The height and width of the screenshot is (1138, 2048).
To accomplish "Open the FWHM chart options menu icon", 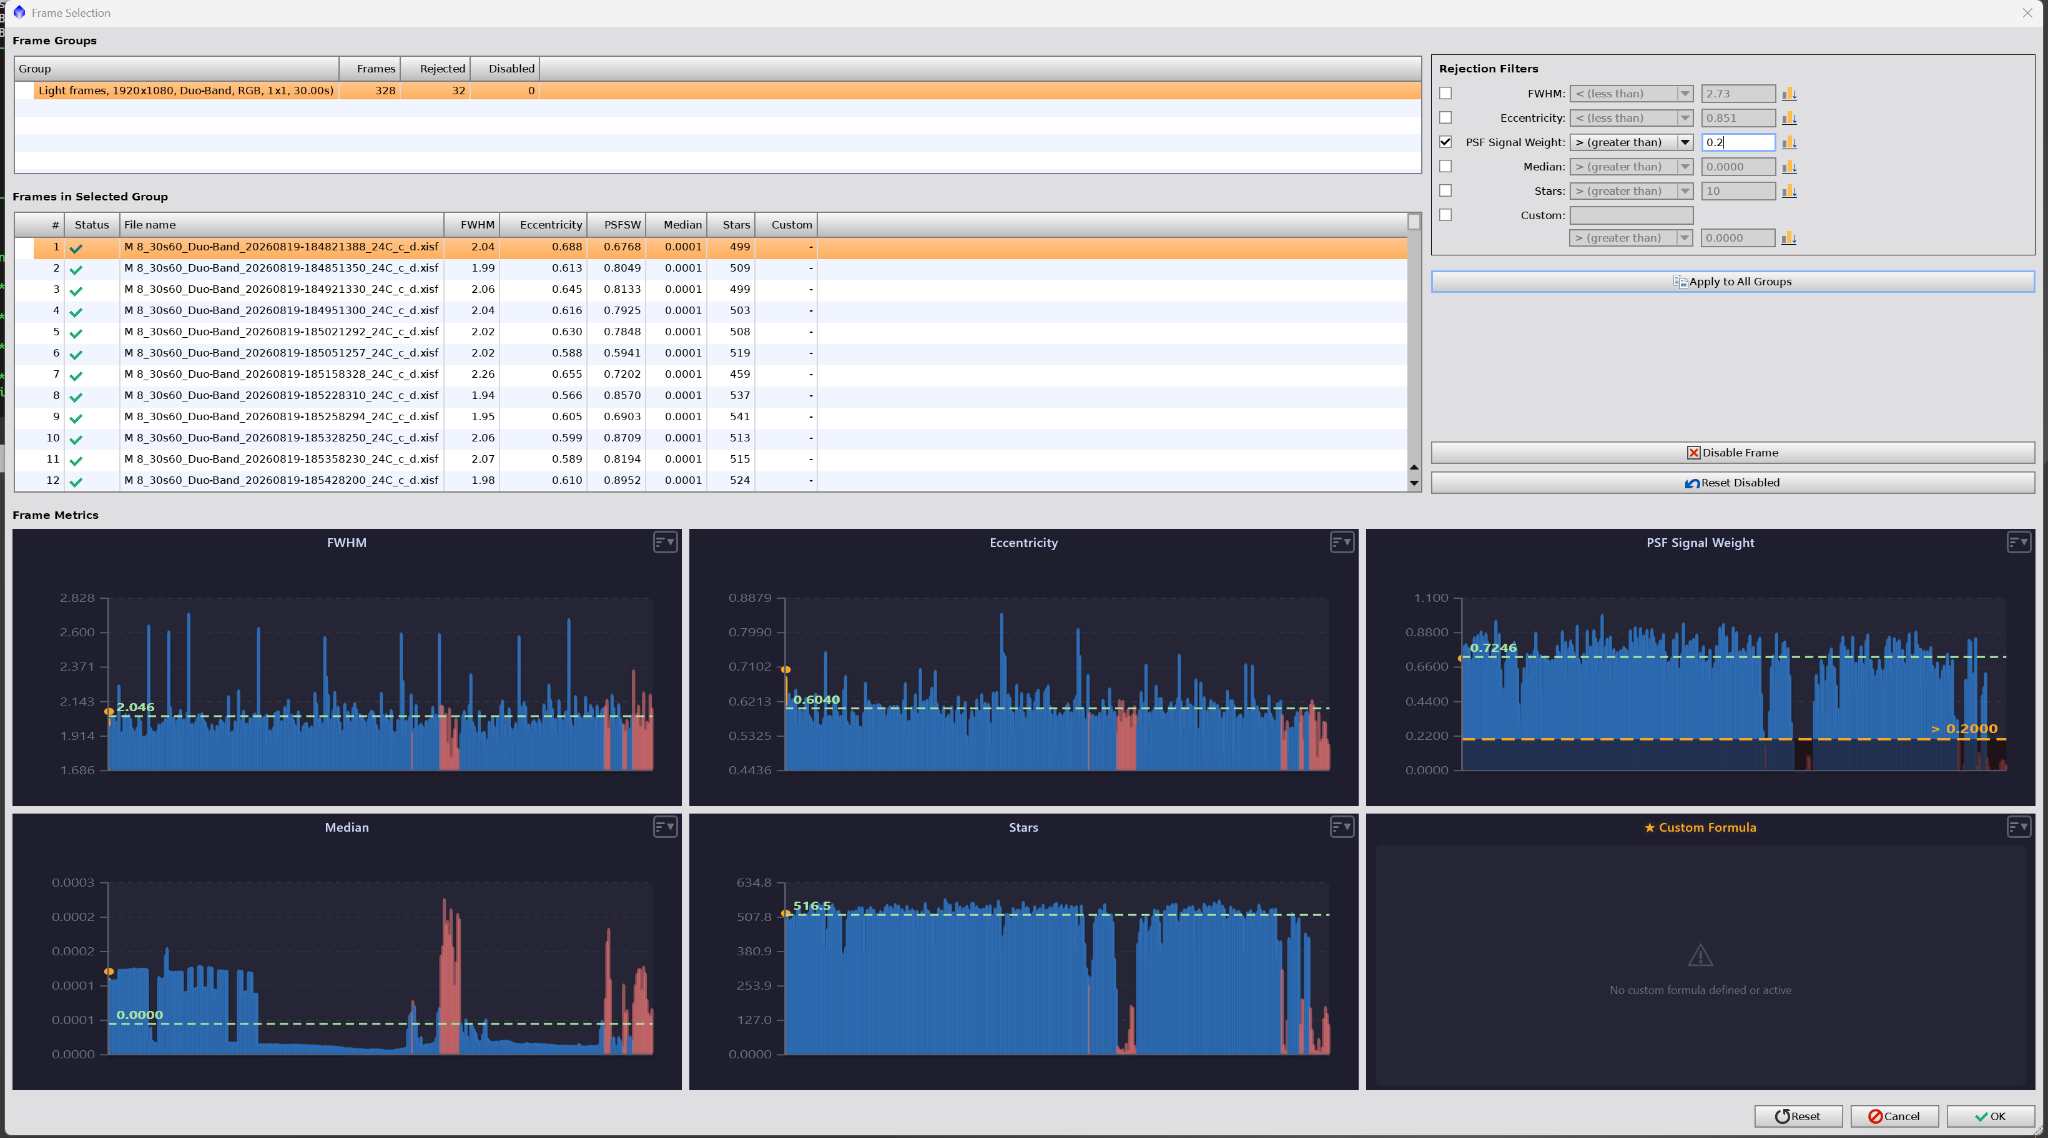I will 665,542.
